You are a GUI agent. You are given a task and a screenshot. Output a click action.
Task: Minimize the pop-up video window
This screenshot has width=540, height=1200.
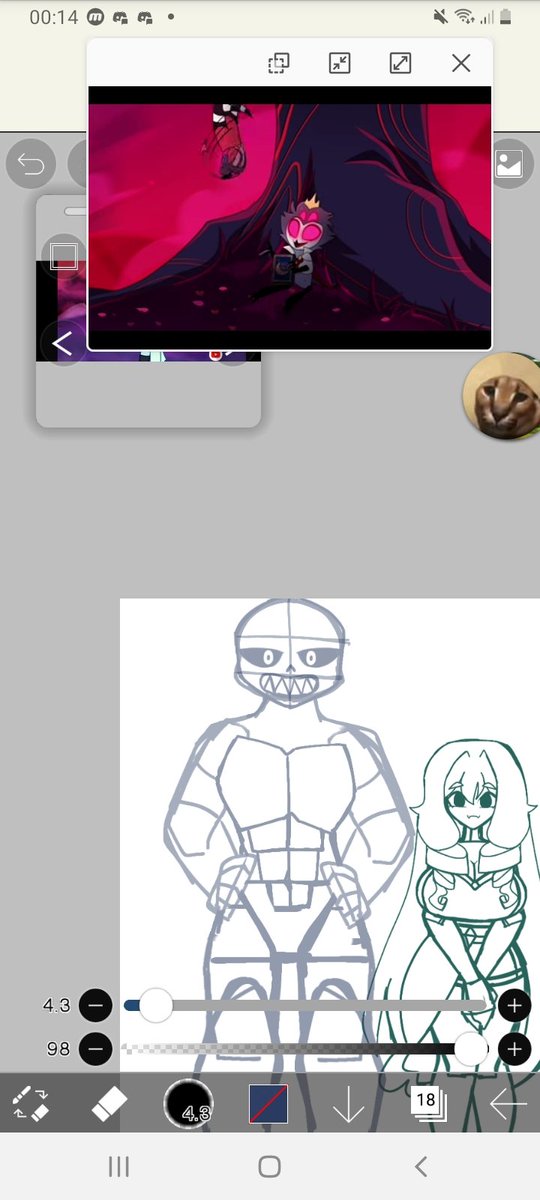pyautogui.click(x=340, y=63)
